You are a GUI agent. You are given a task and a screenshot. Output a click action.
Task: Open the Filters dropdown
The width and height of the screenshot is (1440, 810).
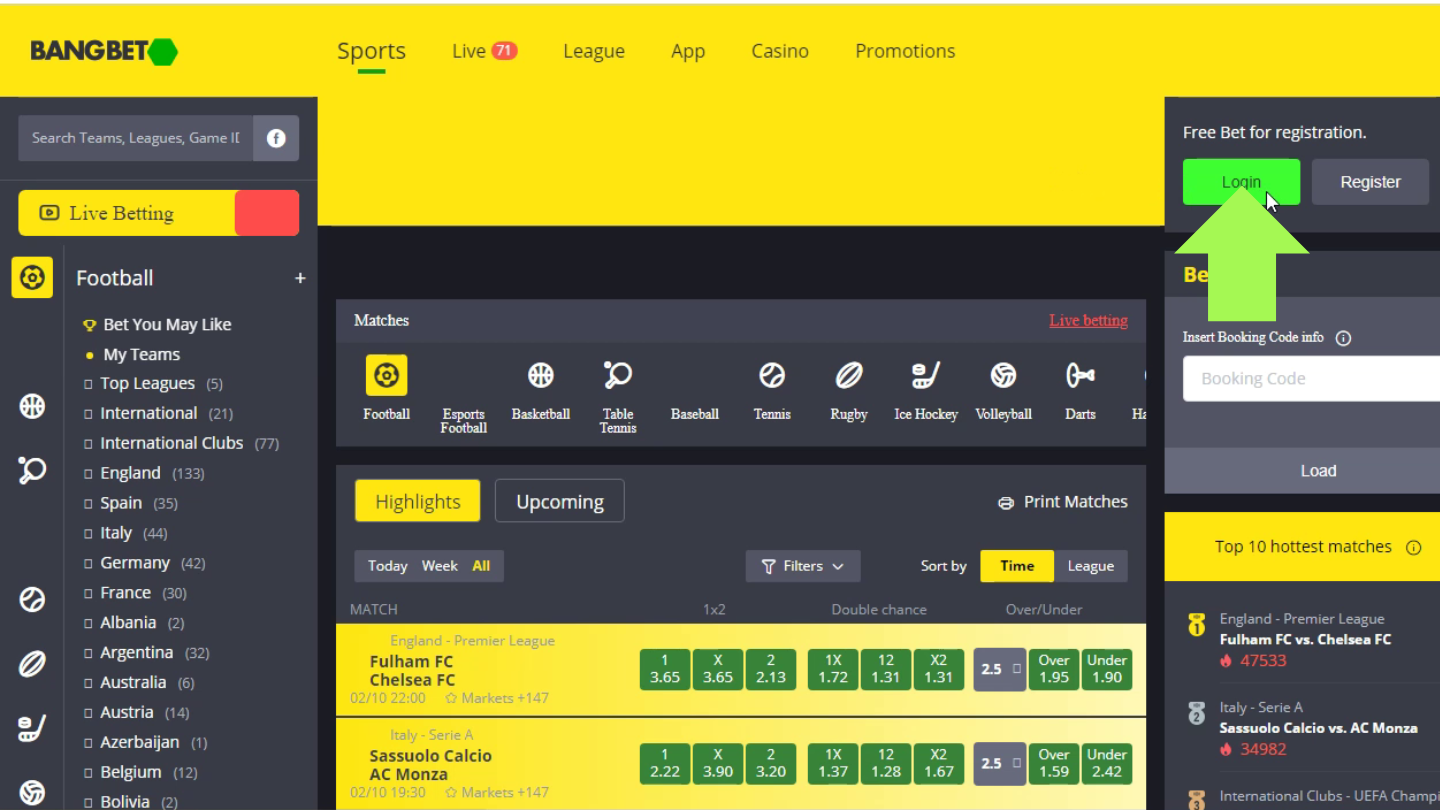coord(802,566)
